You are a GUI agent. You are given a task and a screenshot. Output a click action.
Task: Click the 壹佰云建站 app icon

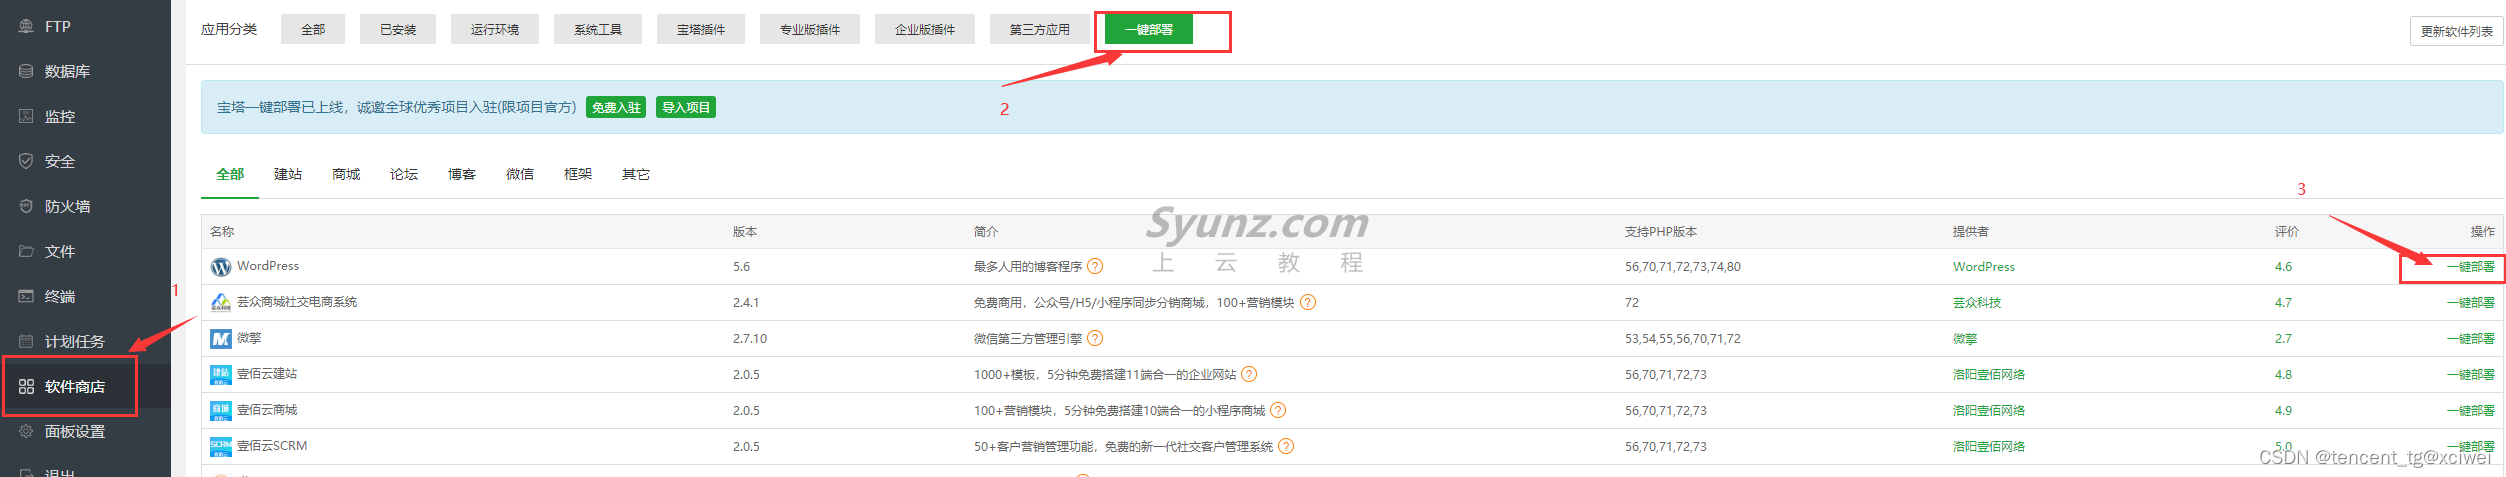[x=221, y=375]
